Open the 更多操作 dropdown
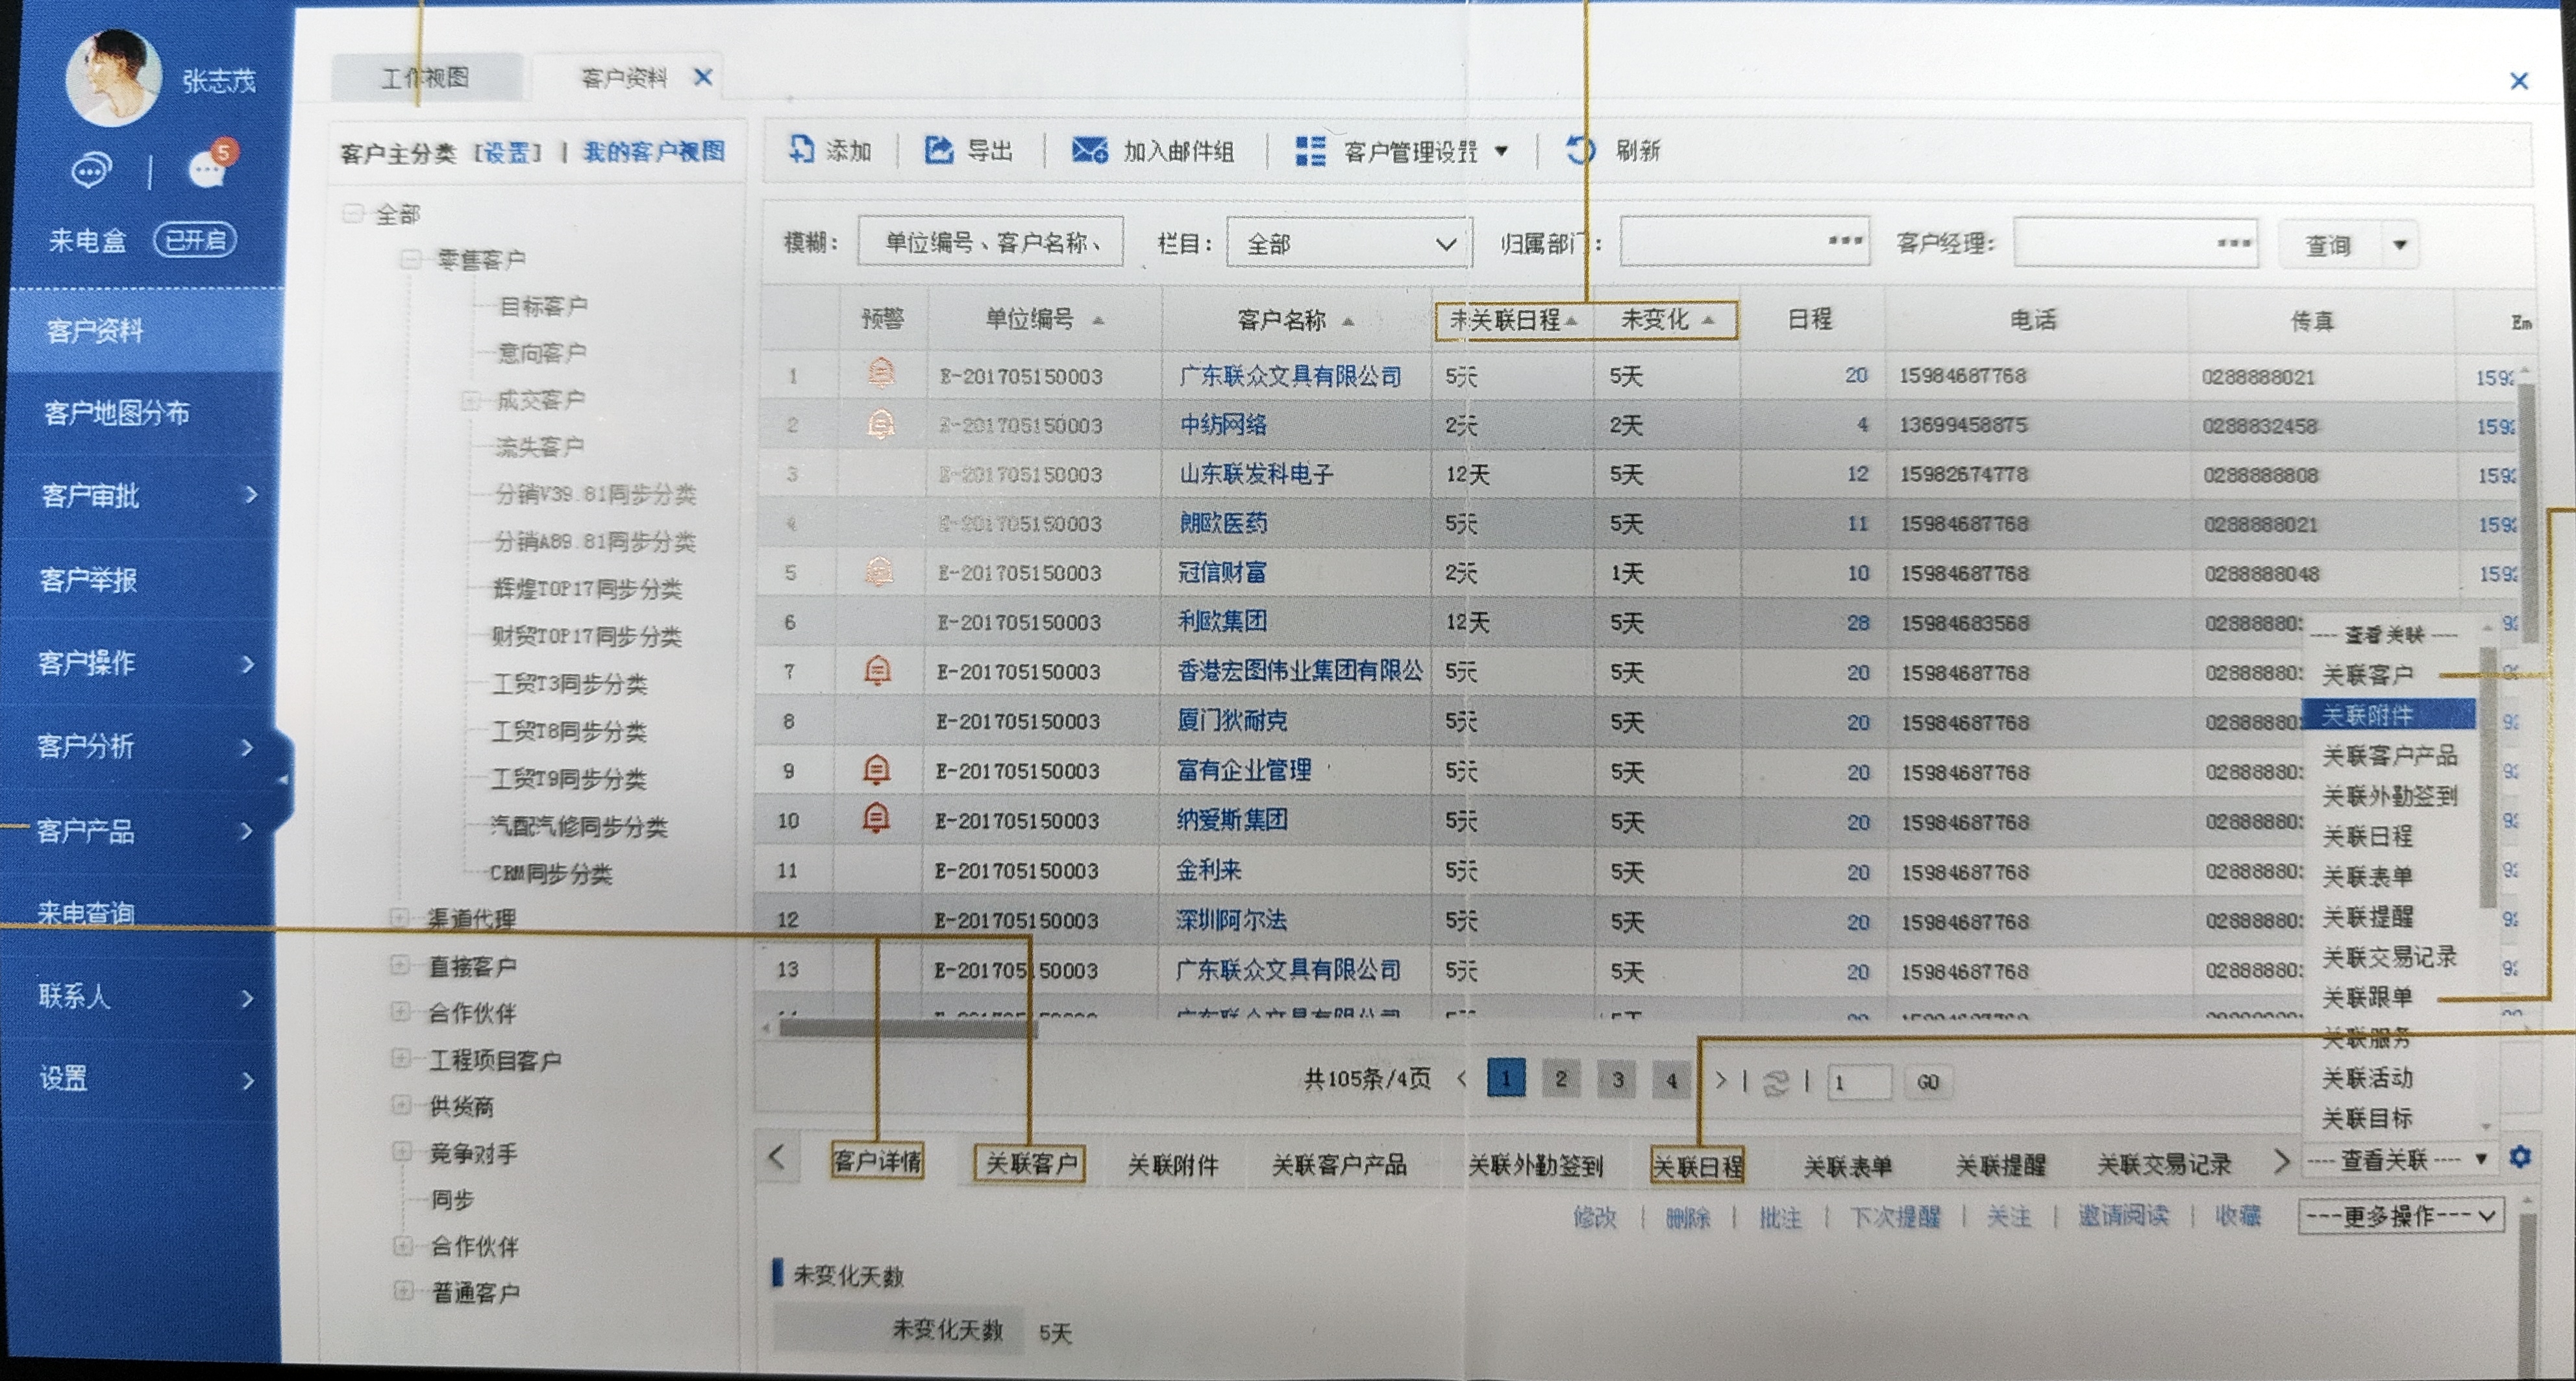2576x1381 pixels. point(2400,1216)
